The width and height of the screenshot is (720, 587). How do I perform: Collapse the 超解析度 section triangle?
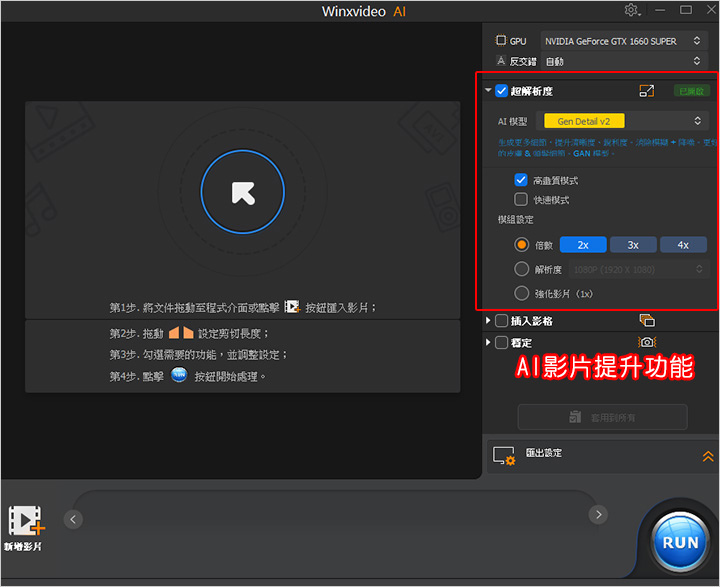[x=488, y=90]
